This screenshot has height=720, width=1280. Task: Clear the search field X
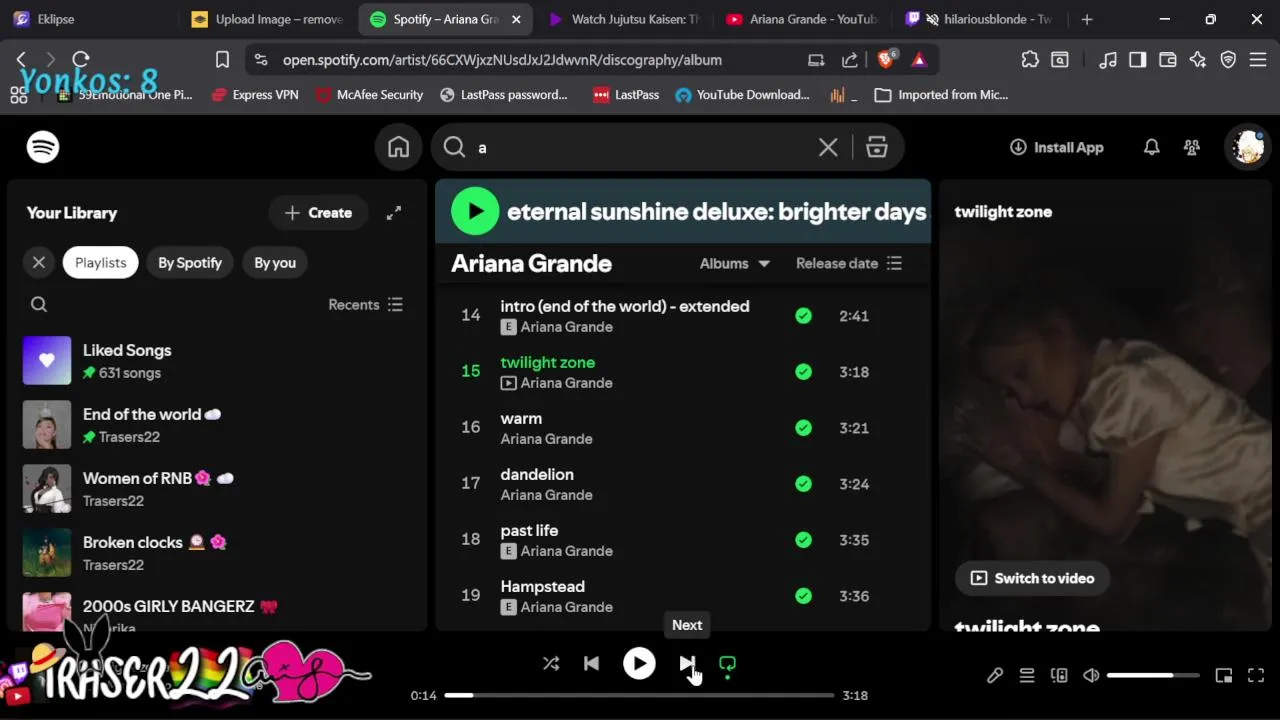(828, 147)
